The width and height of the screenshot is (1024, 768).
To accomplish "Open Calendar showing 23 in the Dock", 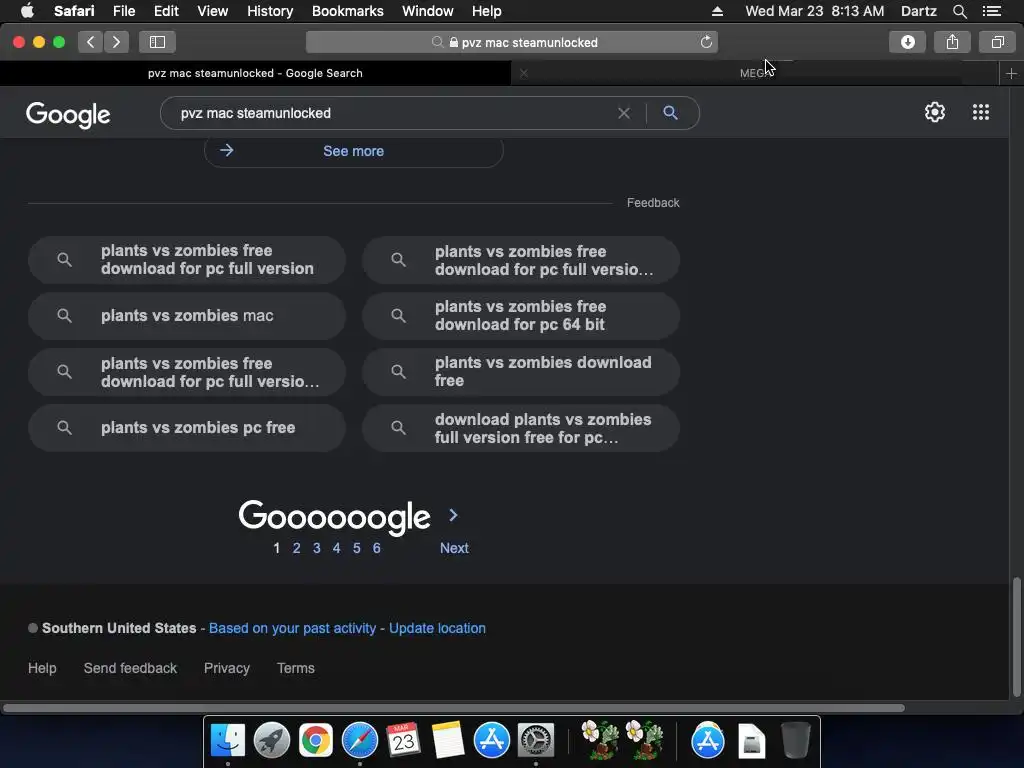I will (403, 740).
